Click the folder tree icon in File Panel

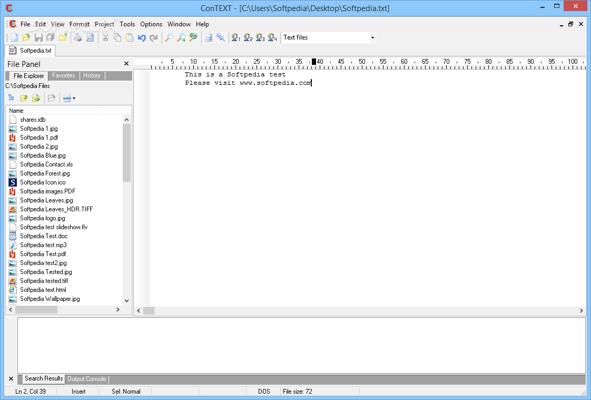click(11, 98)
